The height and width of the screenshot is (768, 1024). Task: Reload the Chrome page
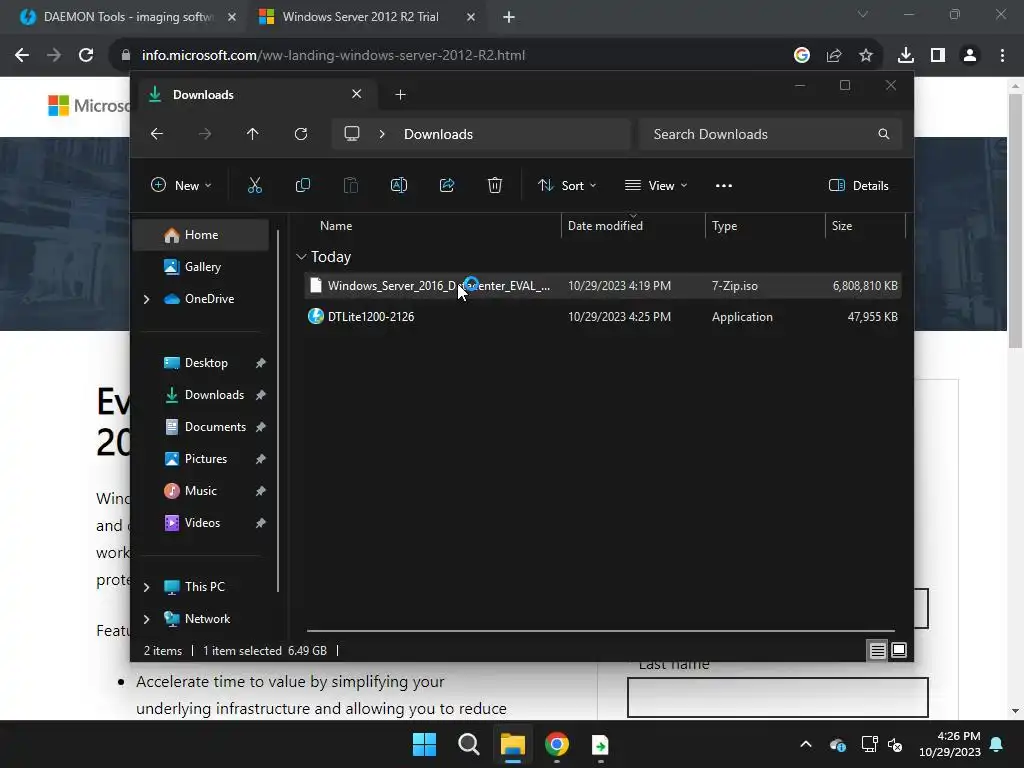pyautogui.click(x=86, y=56)
